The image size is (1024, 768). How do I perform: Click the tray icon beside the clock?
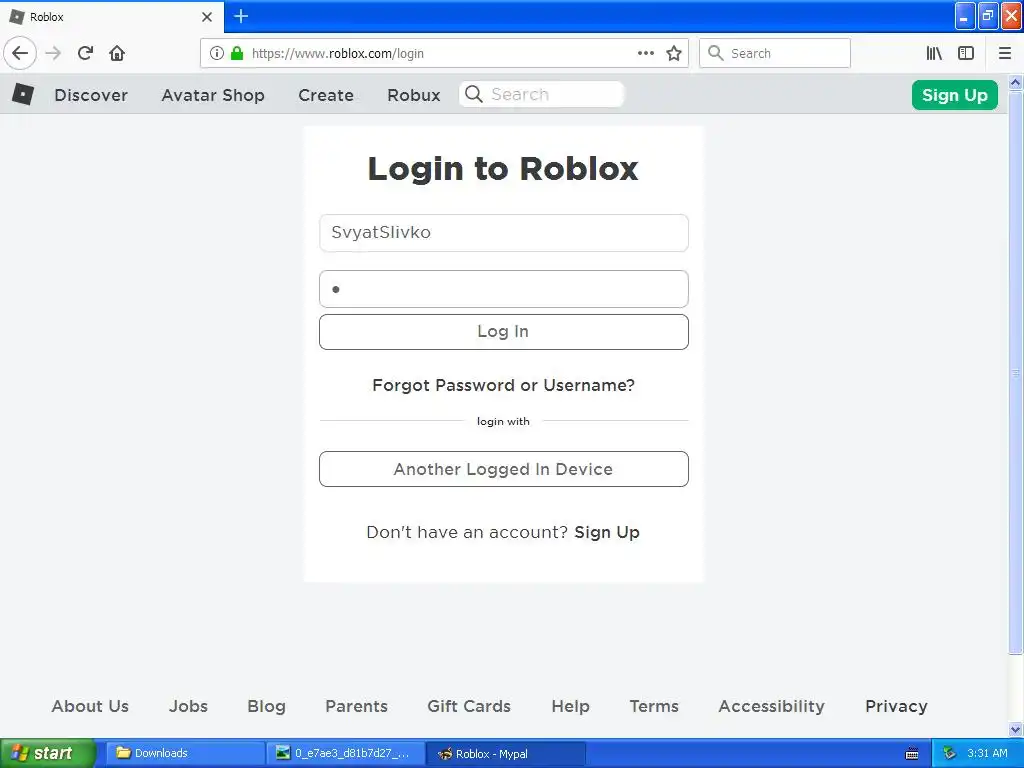pos(950,753)
